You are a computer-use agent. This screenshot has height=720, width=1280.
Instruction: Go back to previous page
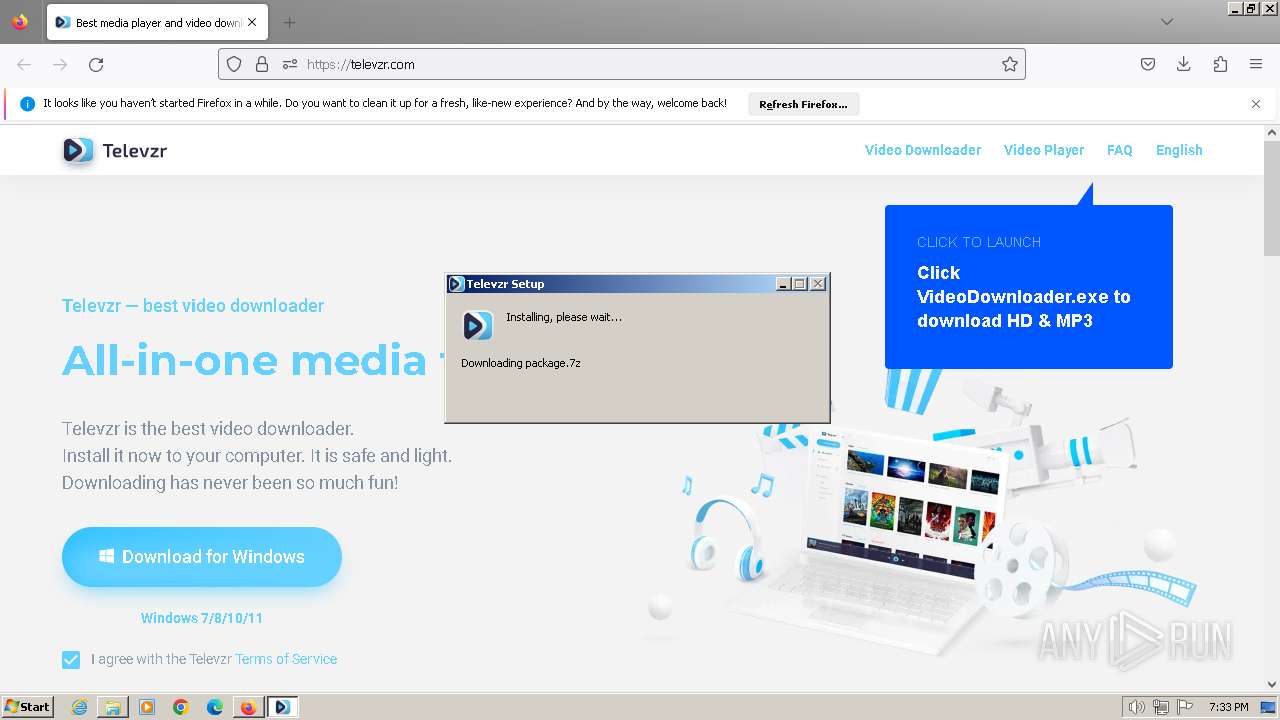[24, 64]
